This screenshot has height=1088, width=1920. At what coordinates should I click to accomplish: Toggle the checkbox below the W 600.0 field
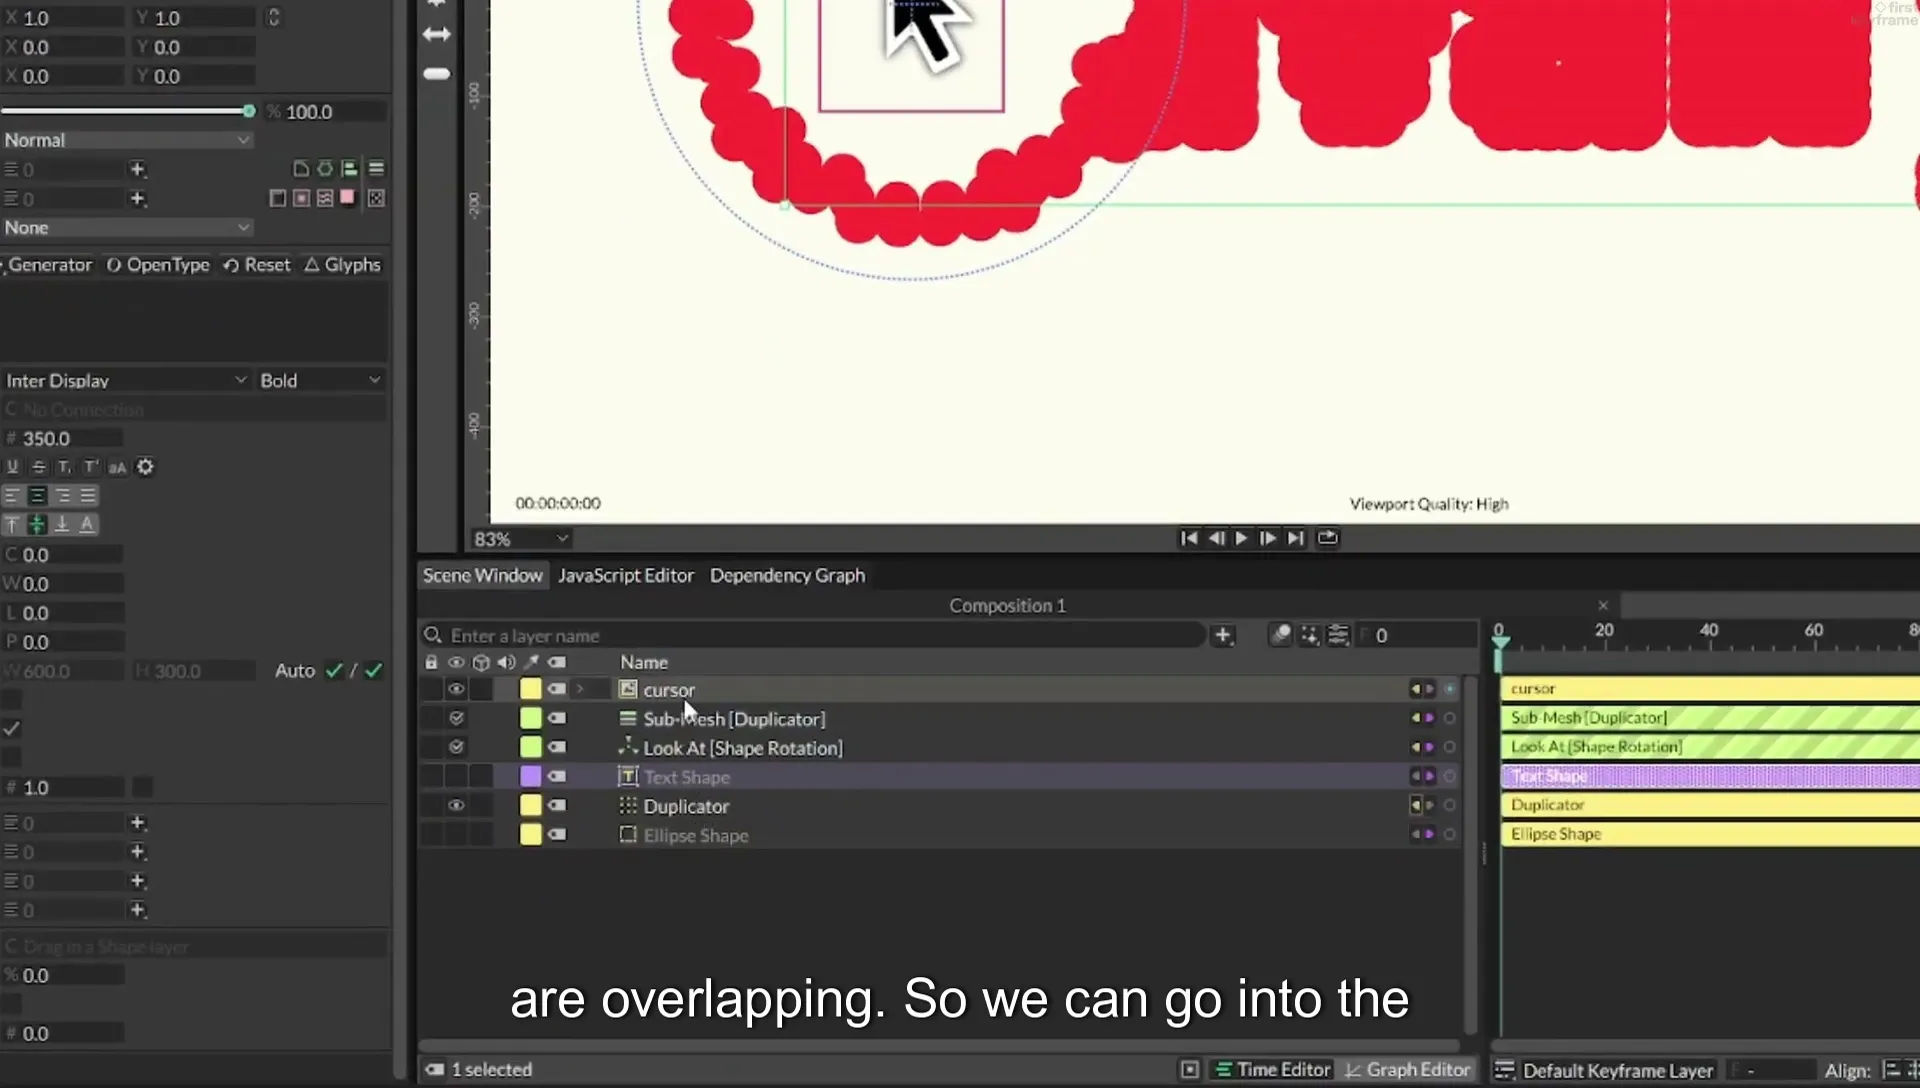point(12,700)
